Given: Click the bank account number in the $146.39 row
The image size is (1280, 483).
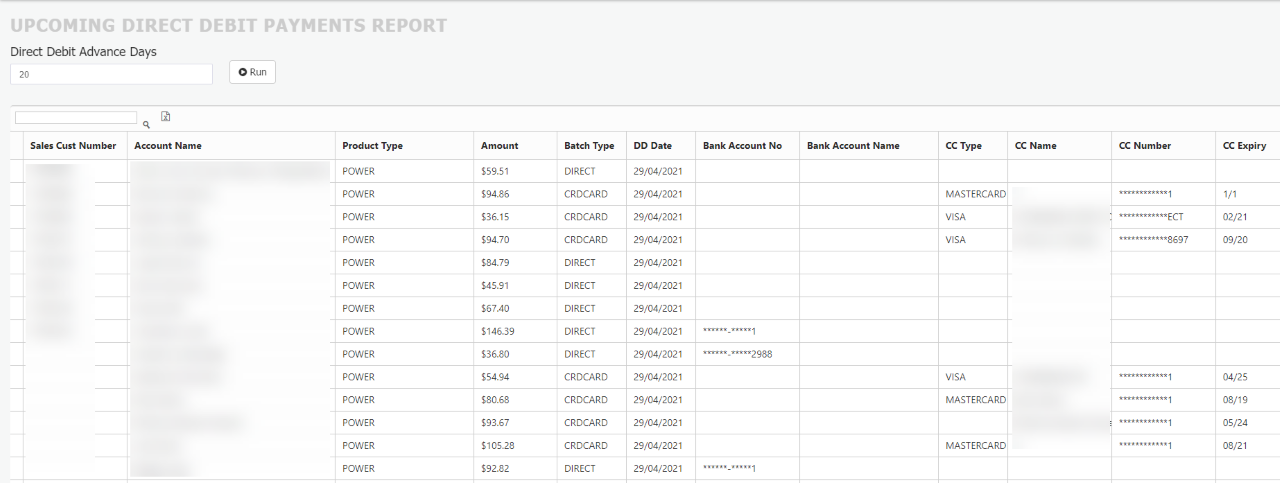Looking at the screenshot, I should click(730, 331).
